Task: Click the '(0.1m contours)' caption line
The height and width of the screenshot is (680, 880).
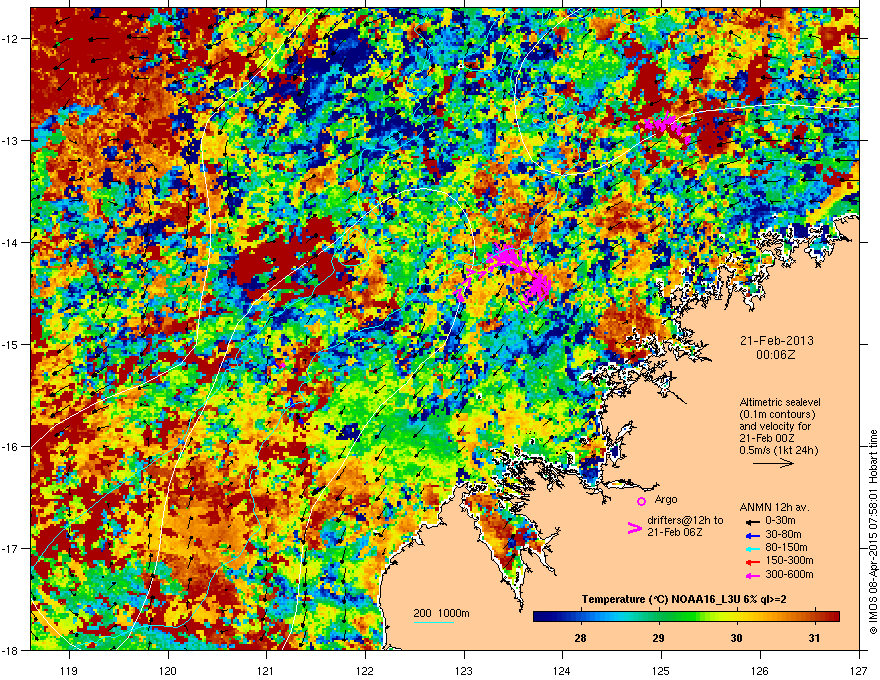Action: (x=777, y=414)
